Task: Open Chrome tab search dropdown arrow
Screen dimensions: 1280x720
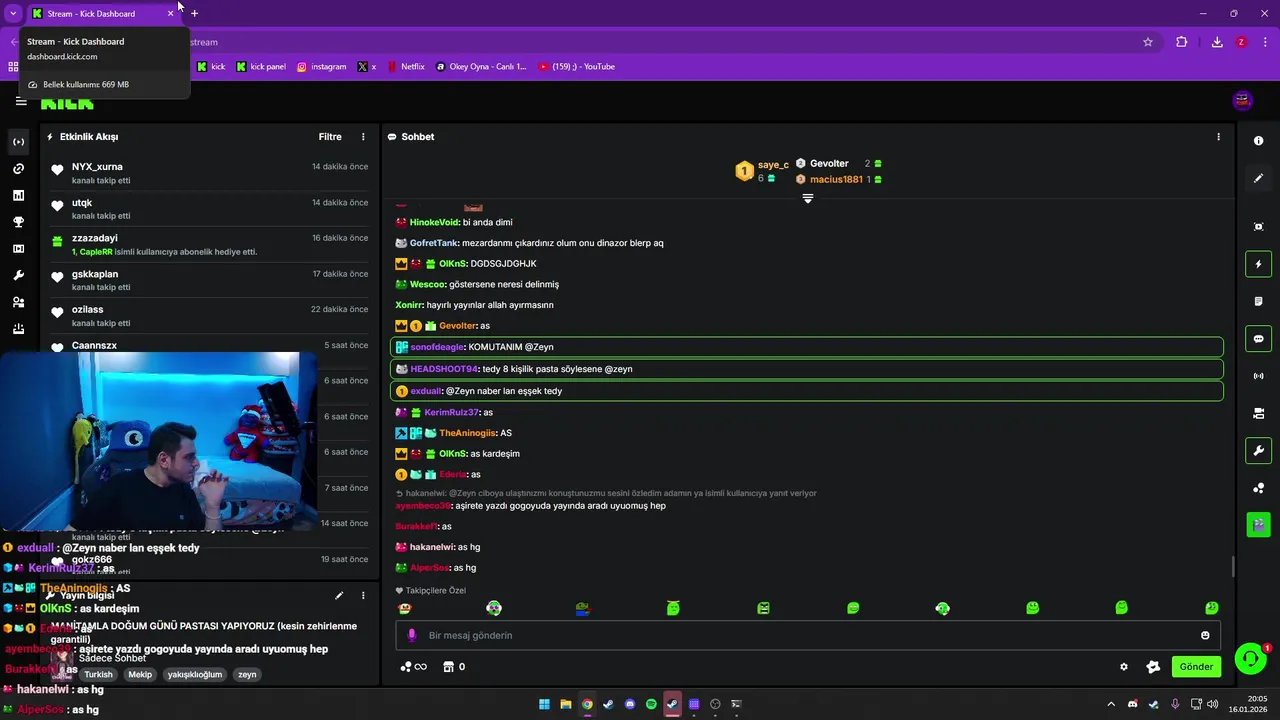Action: click(x=13, y=13)
